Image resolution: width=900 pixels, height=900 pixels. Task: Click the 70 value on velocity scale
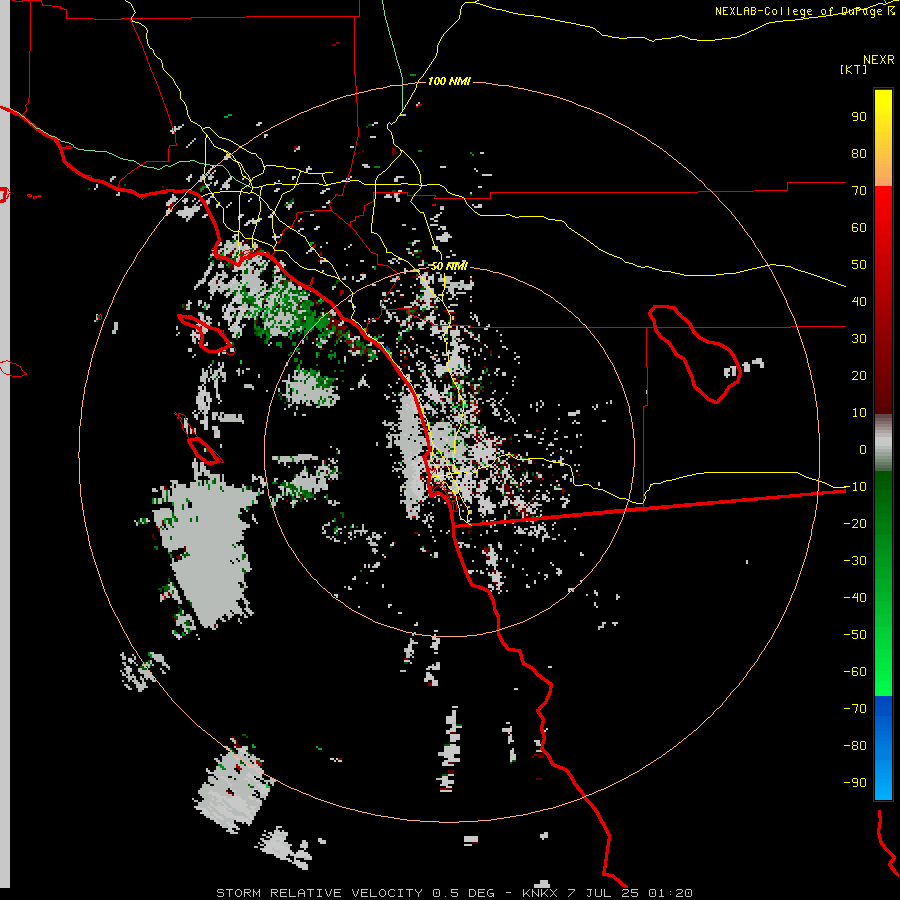tap(859, 191)
